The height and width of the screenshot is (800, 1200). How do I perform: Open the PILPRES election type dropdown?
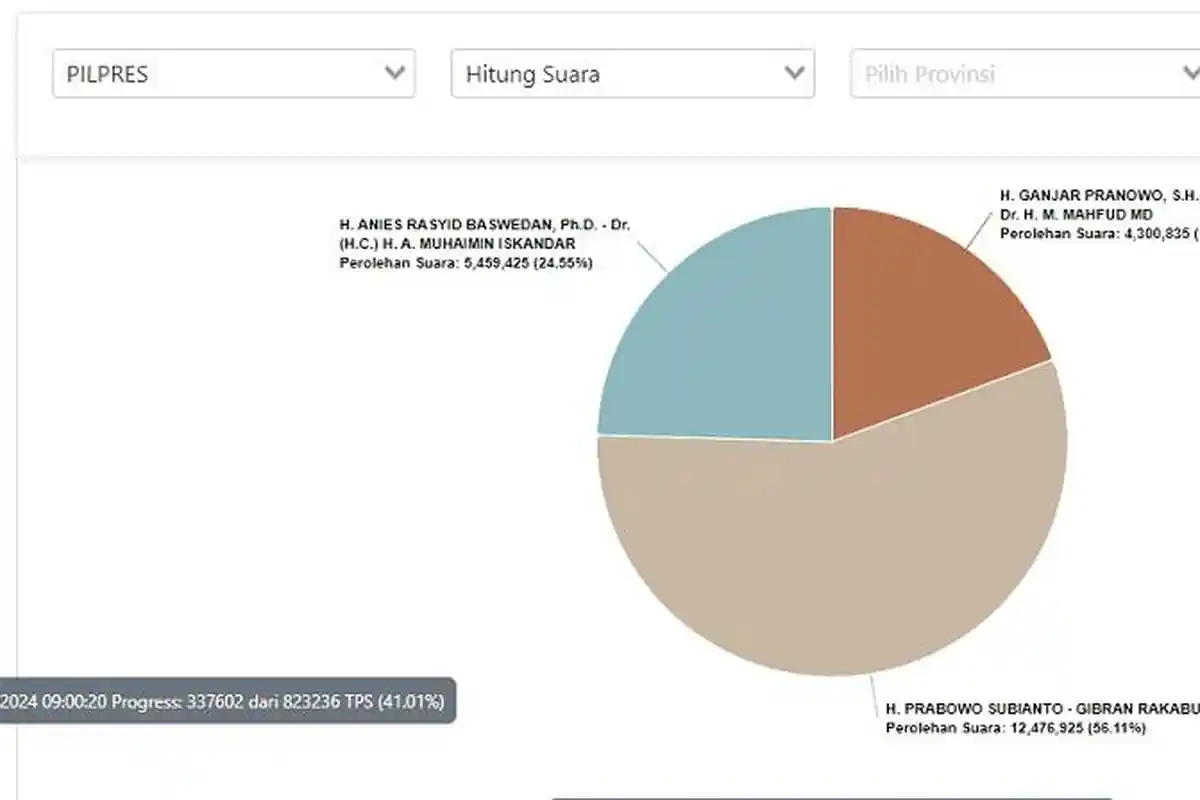[232, 73]
